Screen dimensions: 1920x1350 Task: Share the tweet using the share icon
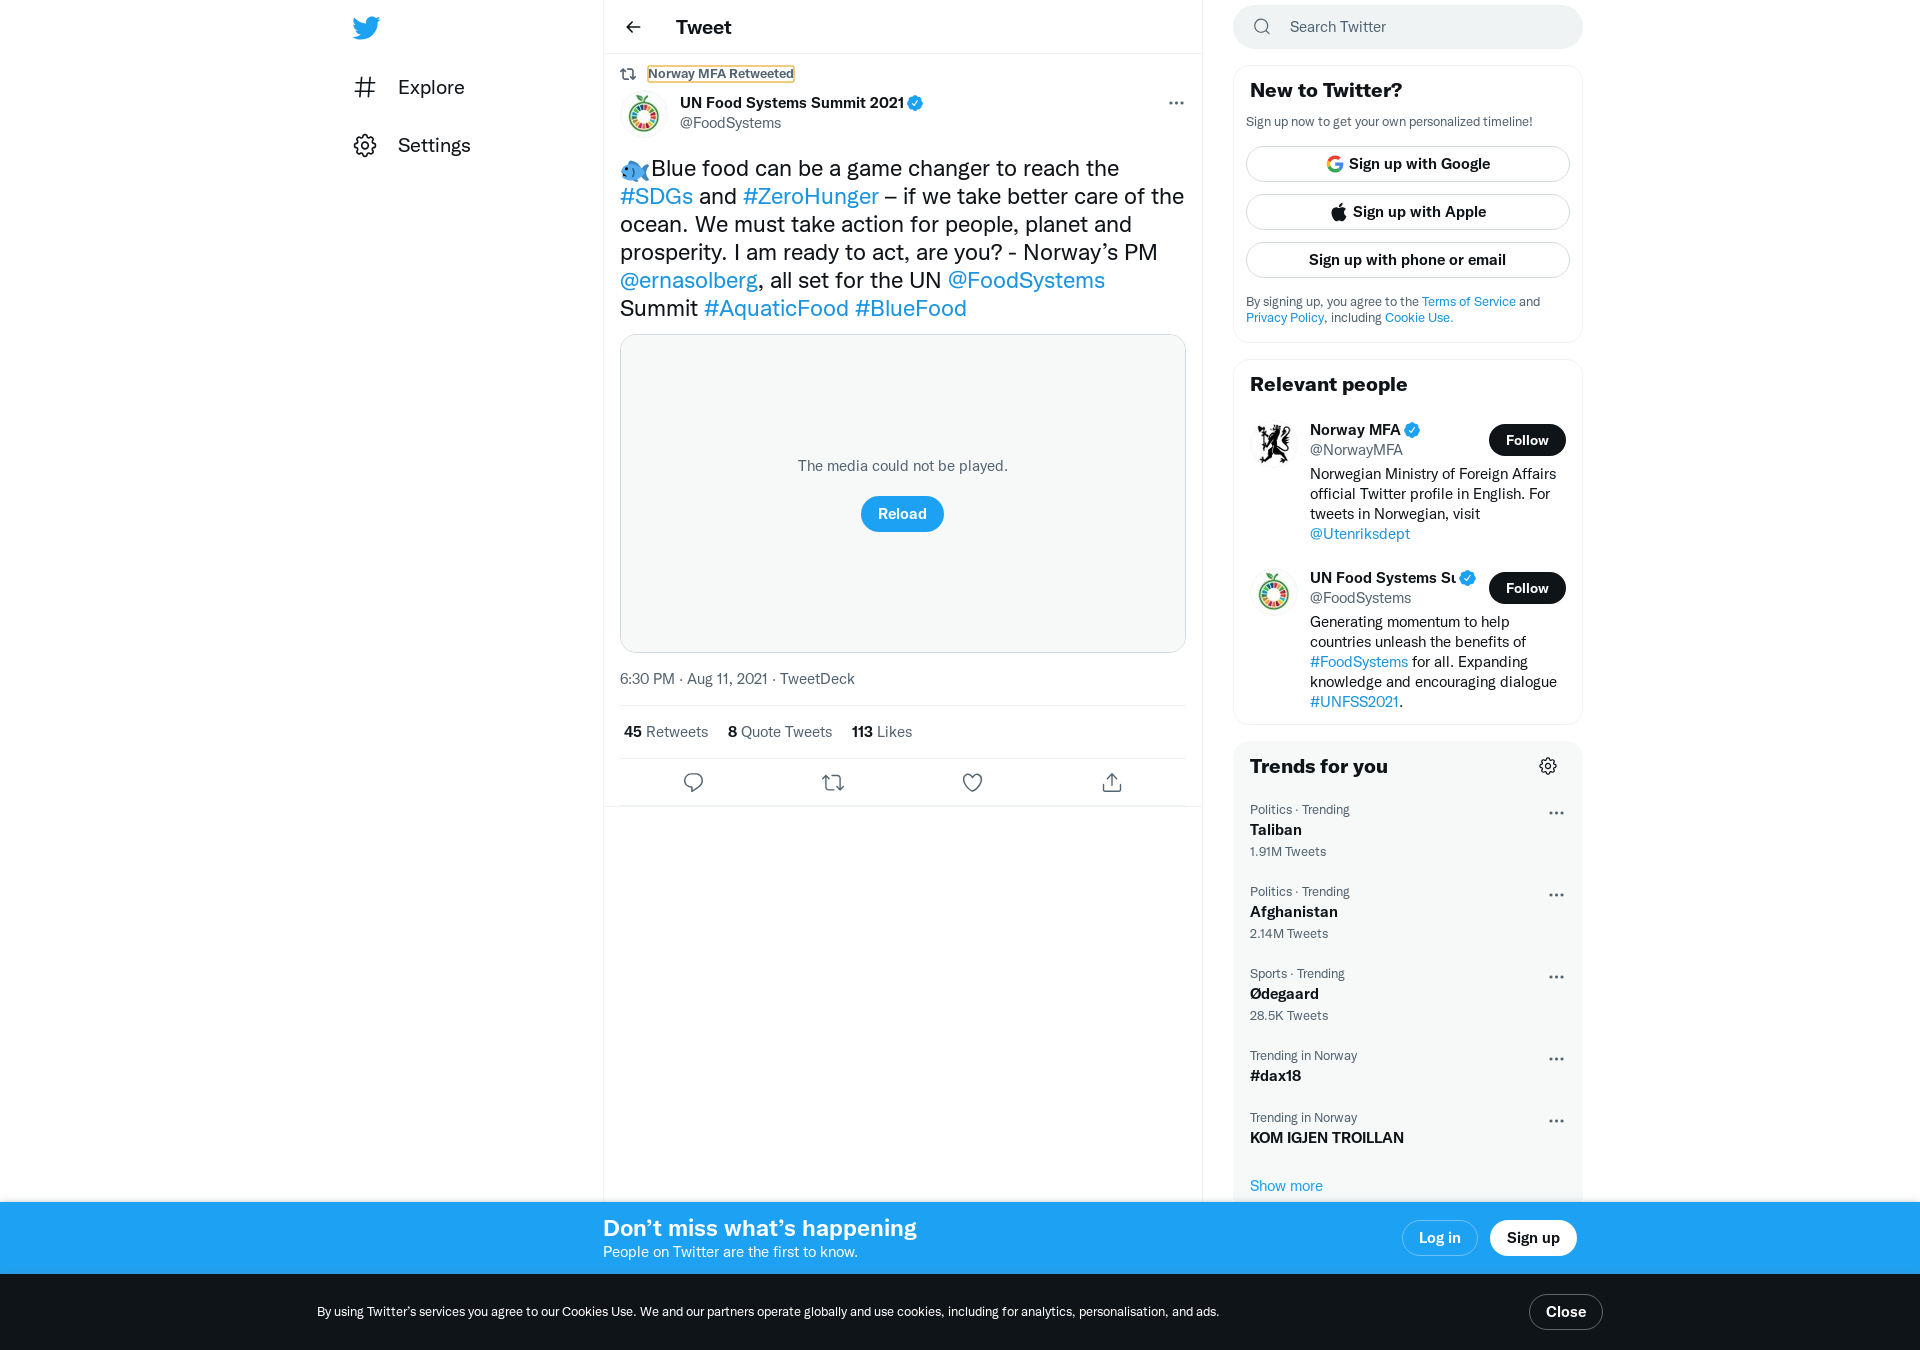click(1112, 782)
